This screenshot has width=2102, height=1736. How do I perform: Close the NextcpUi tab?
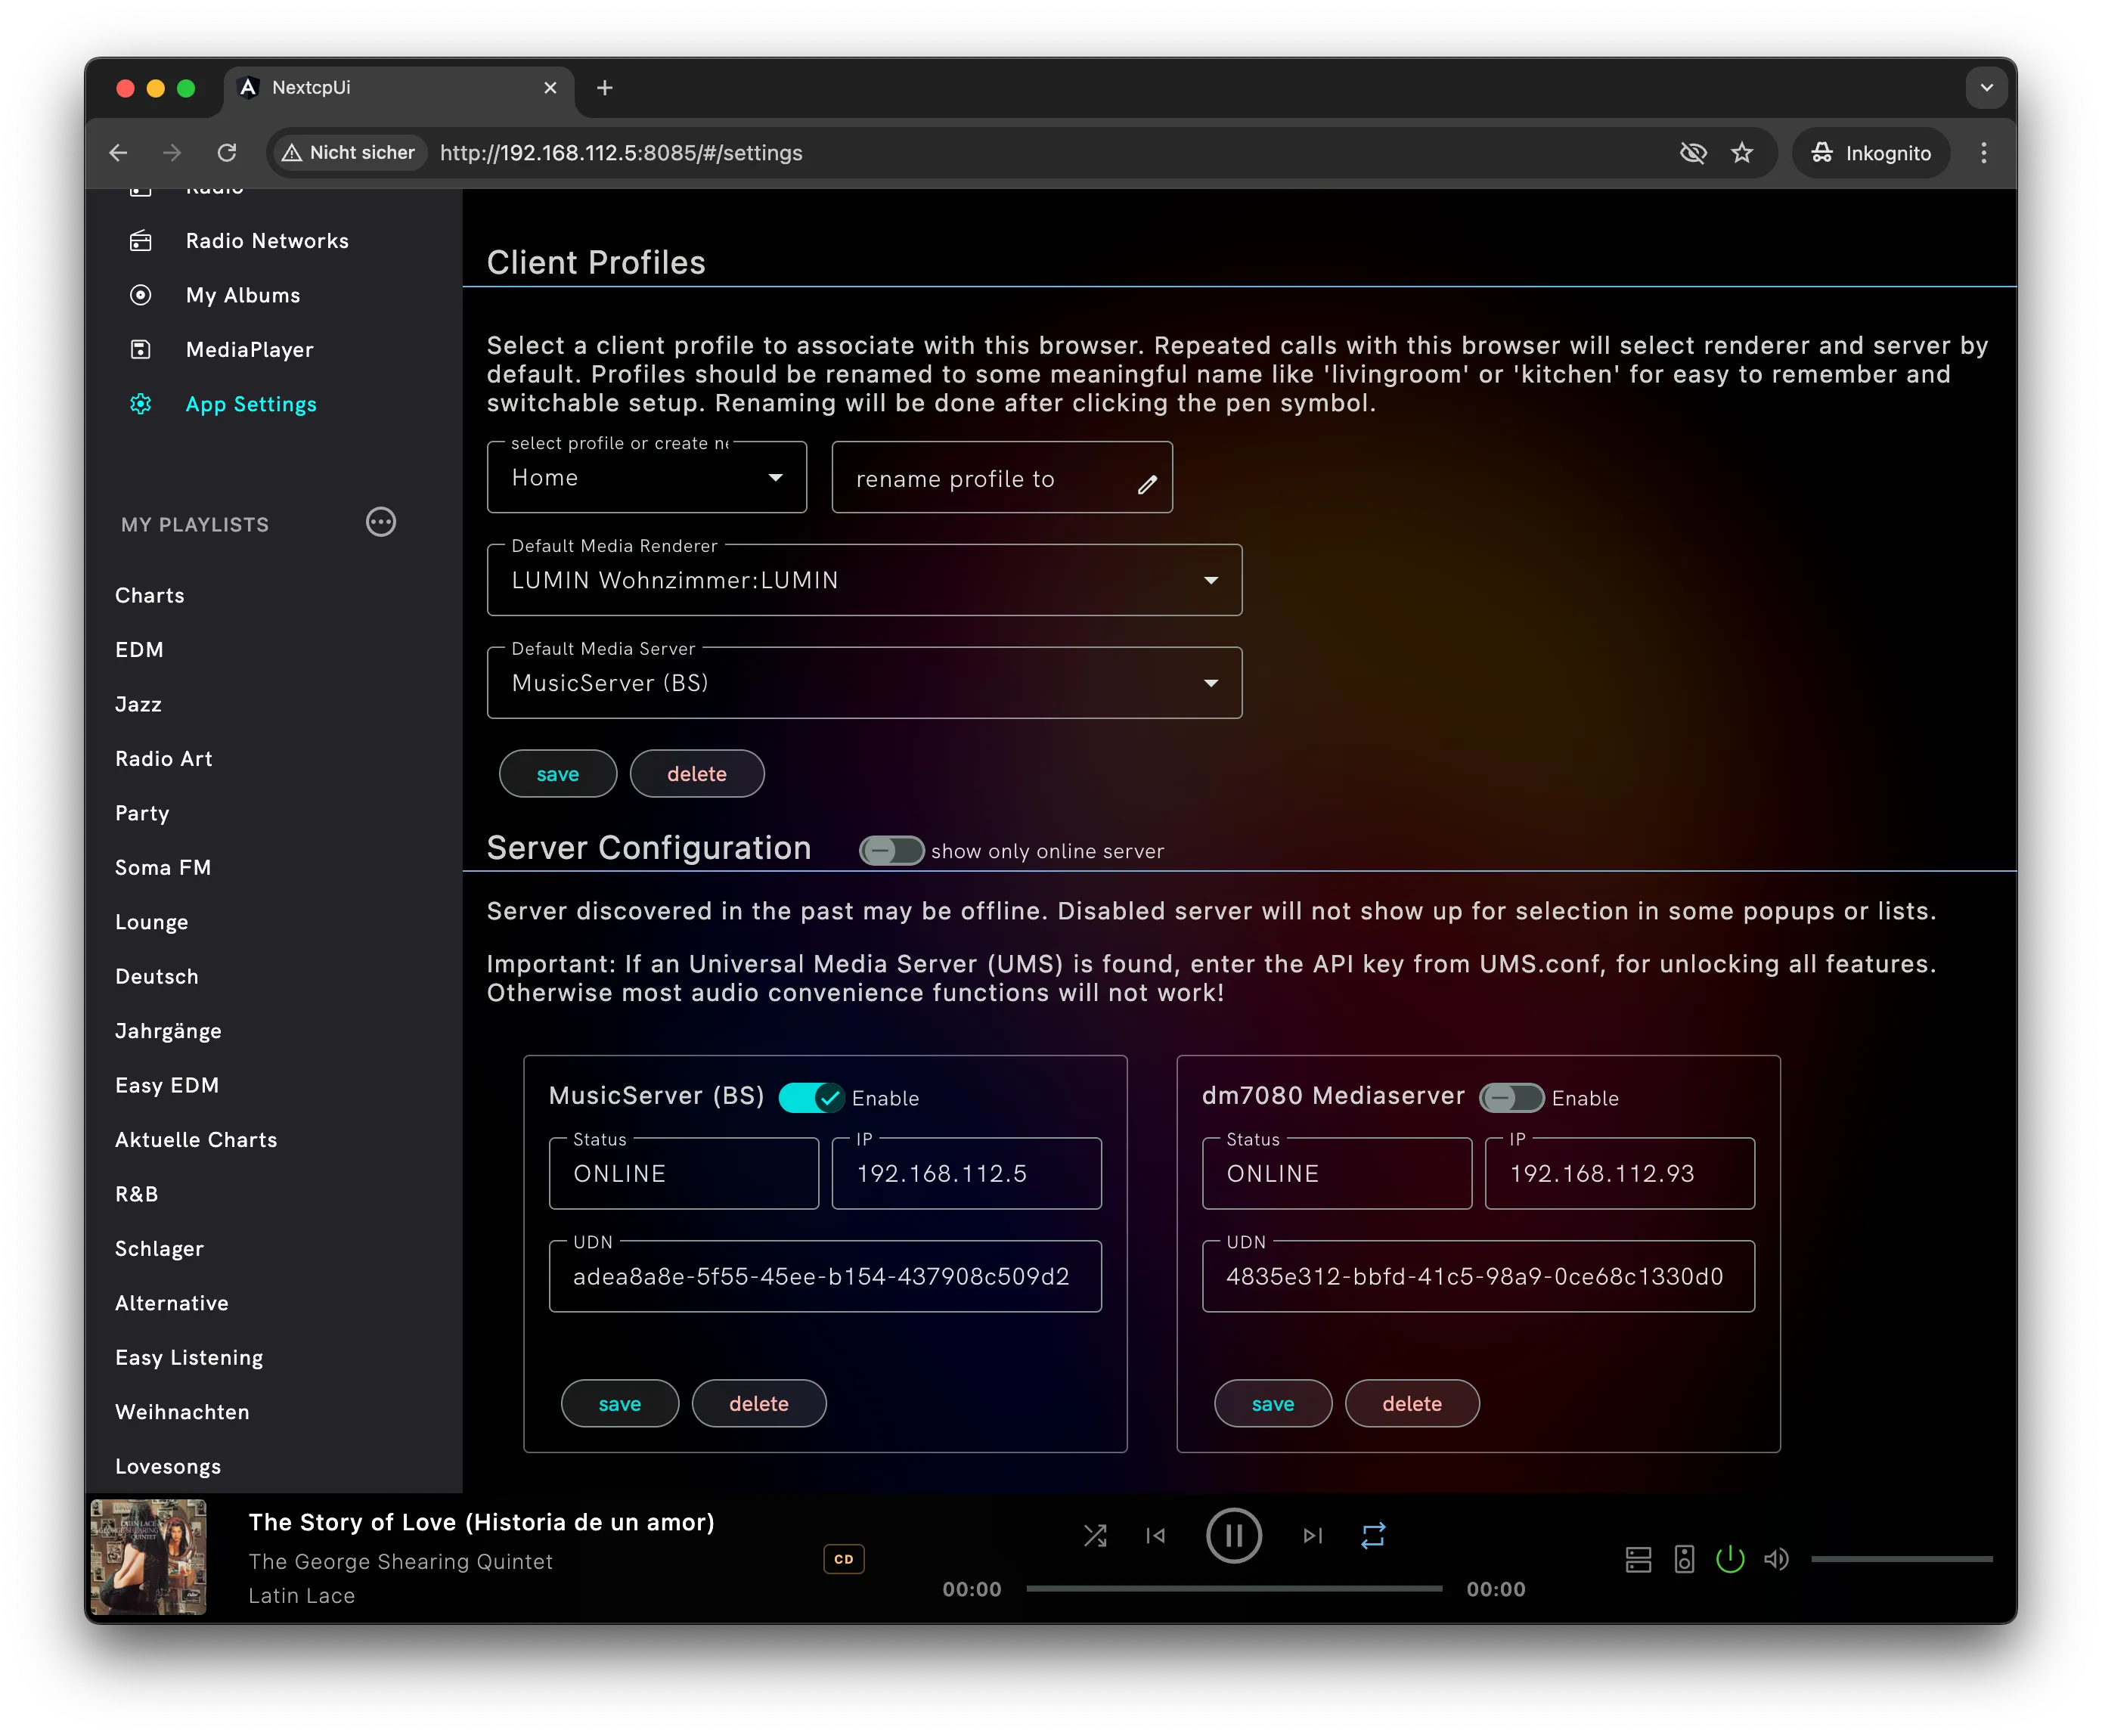pyautogui.click(x=550, y=88)
